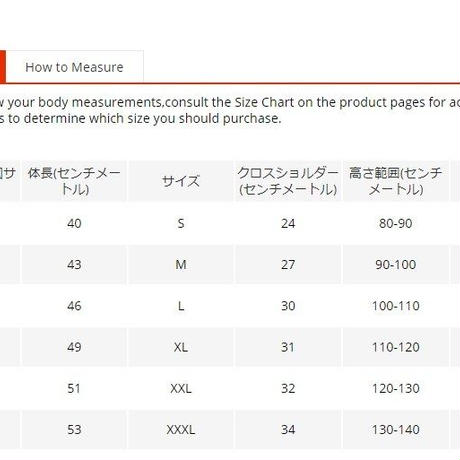460x460 pixels.
Task: Click the cross shoulder value 34
Action: click(x=288, y=430)
